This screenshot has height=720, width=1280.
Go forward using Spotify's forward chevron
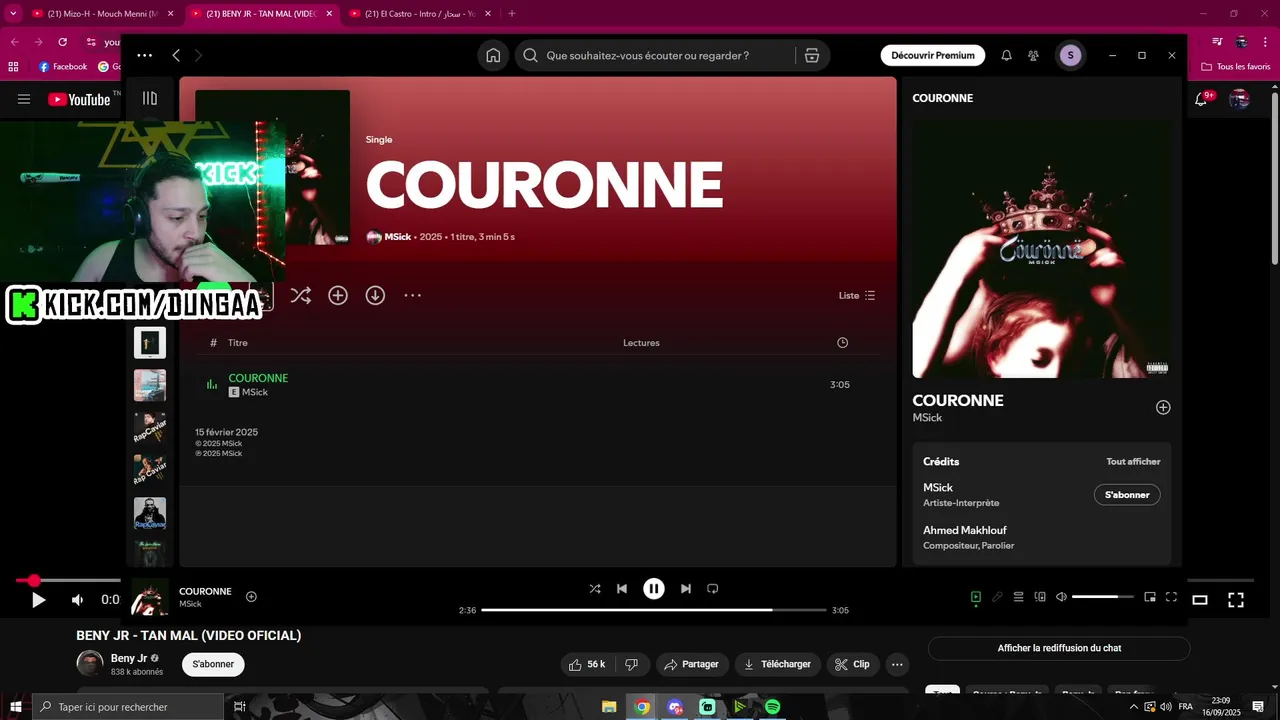[198, 56]
